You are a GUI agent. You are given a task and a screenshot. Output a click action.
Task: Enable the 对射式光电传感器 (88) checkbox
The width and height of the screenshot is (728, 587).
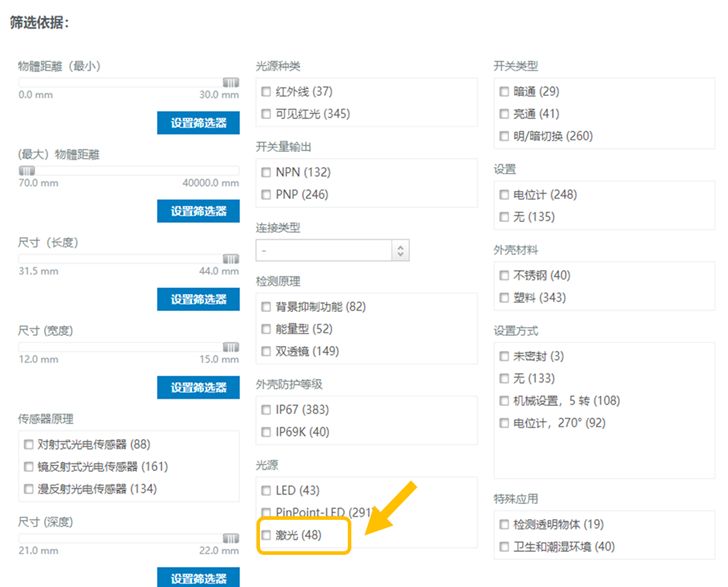click(x=28, y=444)
